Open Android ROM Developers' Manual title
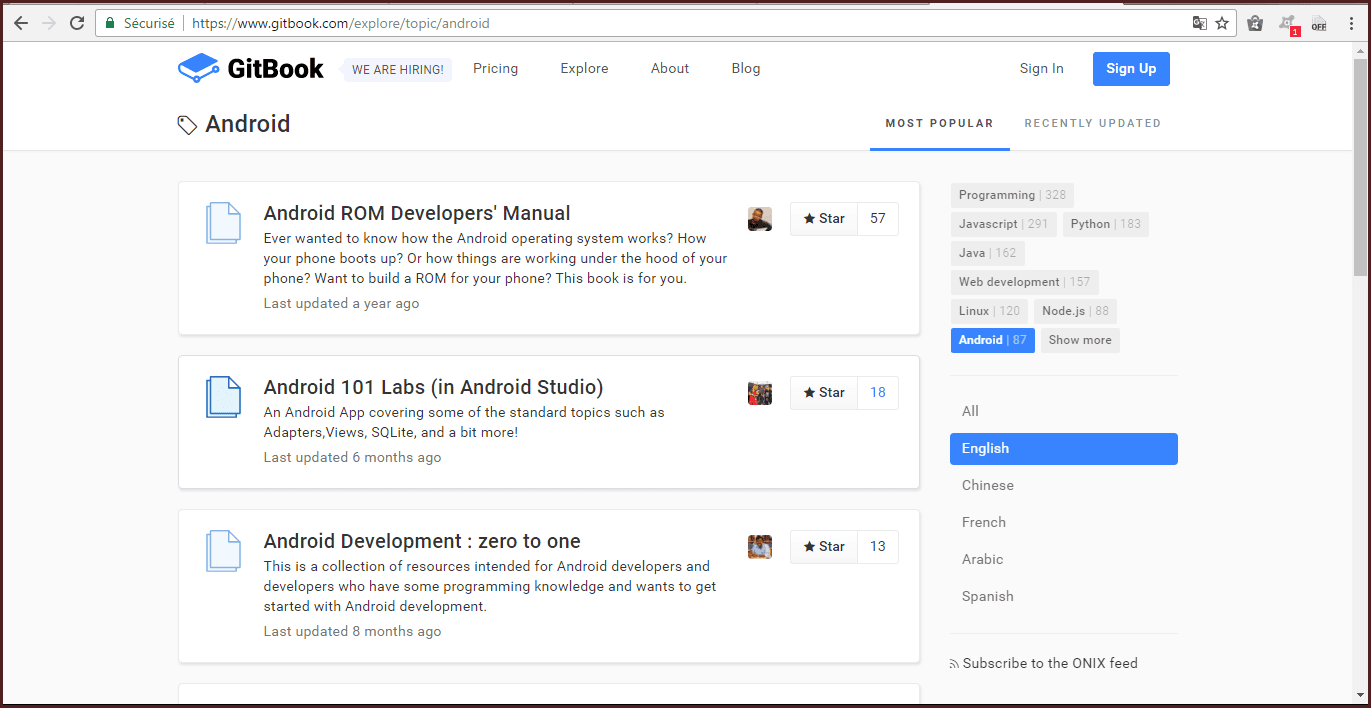This screenshot has height=708, width=1371. click(417, 213)
